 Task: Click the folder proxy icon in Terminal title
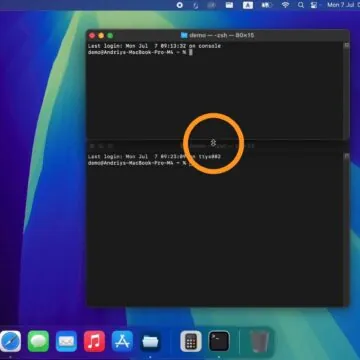coord(184,35)
